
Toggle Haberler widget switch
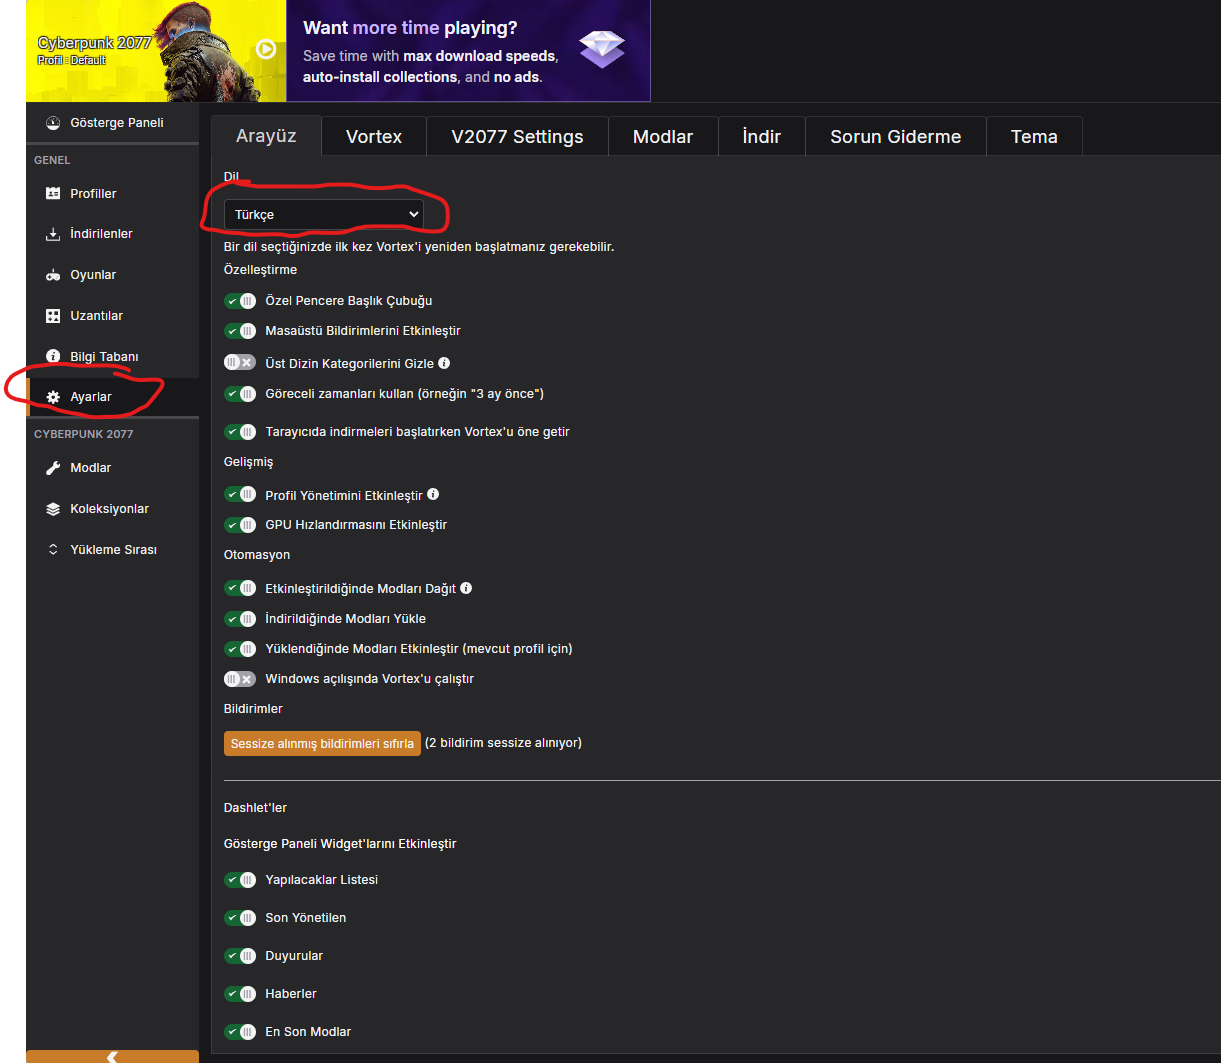(240, 994)
